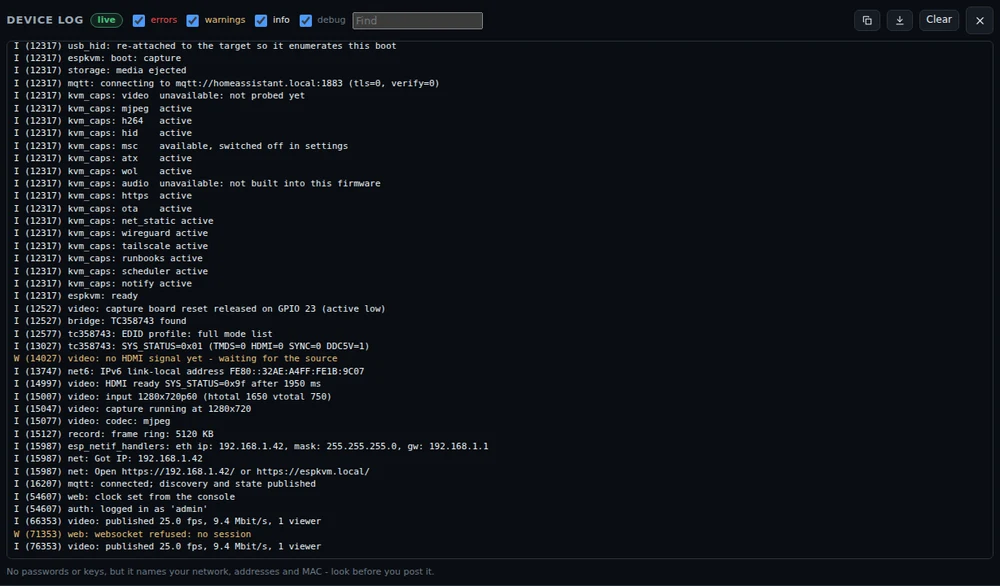Select the 'video: codec: mjpeg' log line

(92, 421)
